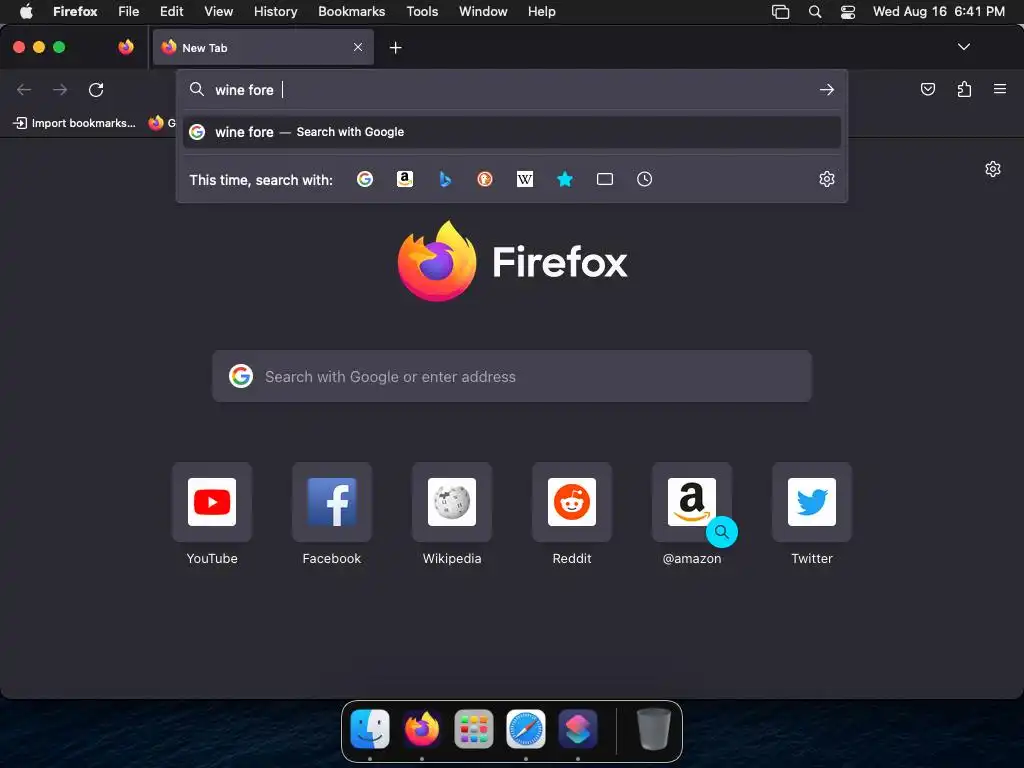Image resolution: width=1024 pixels, height=768 pixels.
Task: Go forward one page
Action: point(60,89)
